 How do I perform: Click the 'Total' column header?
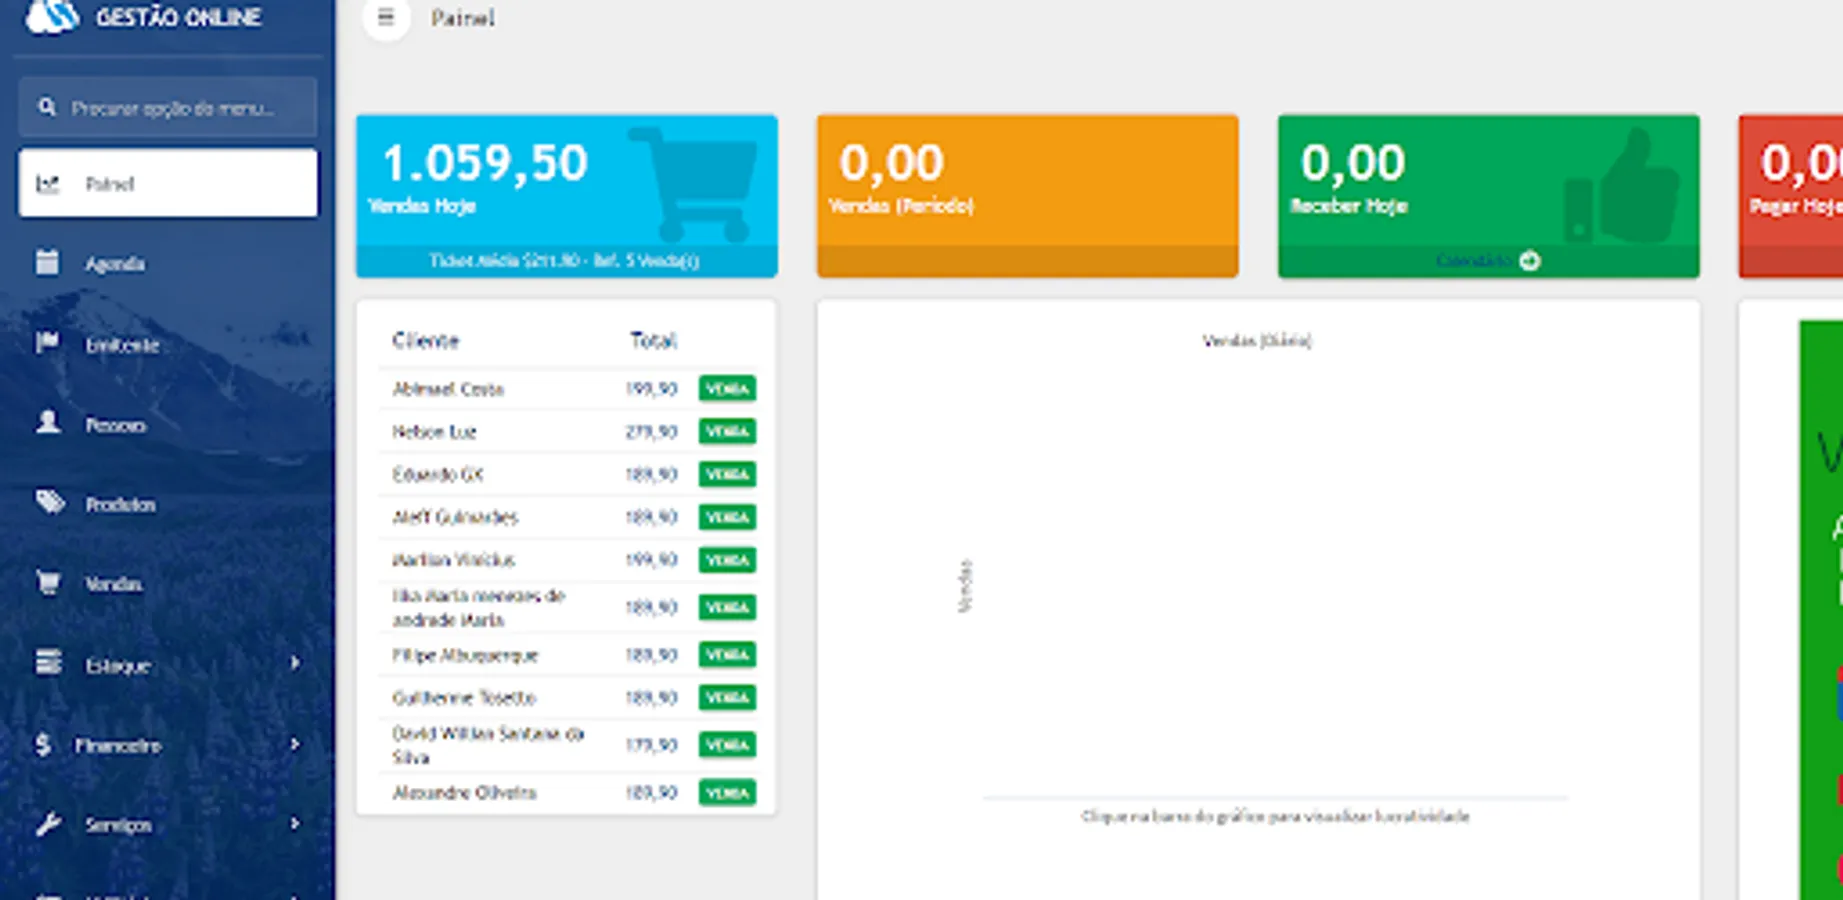(x=653, y=341)
